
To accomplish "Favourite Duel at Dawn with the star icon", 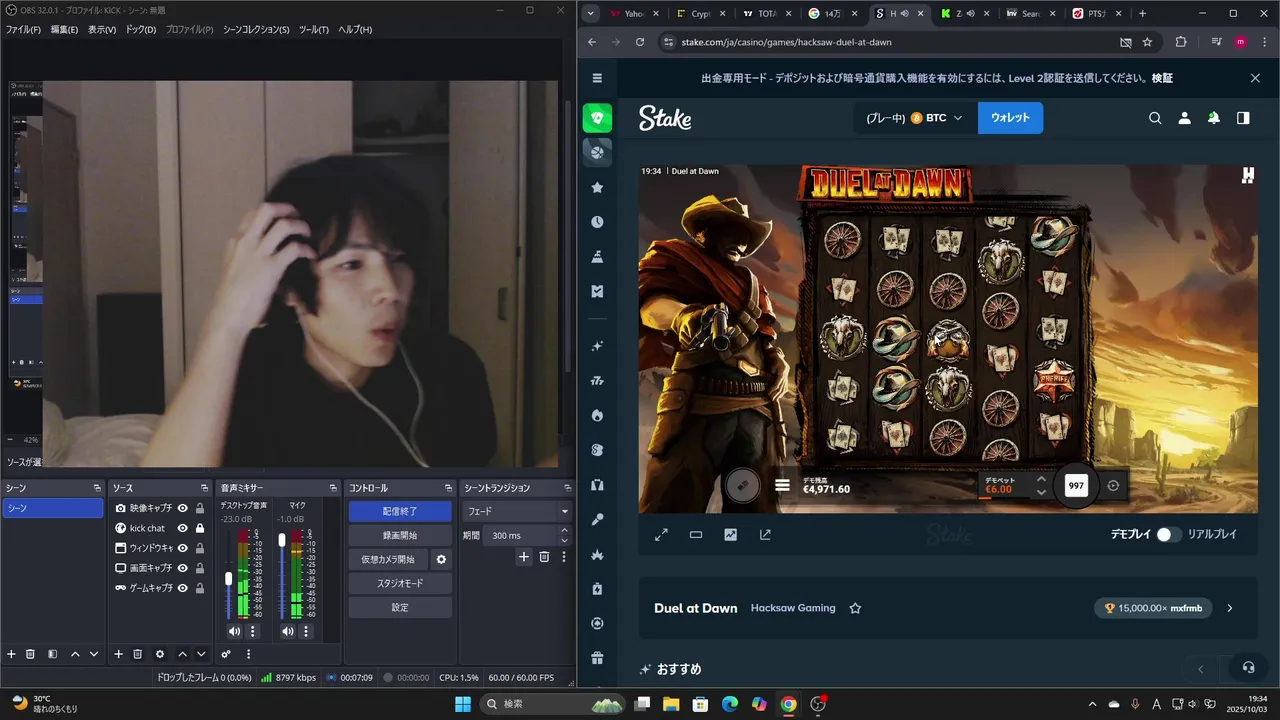I will 855,608.
